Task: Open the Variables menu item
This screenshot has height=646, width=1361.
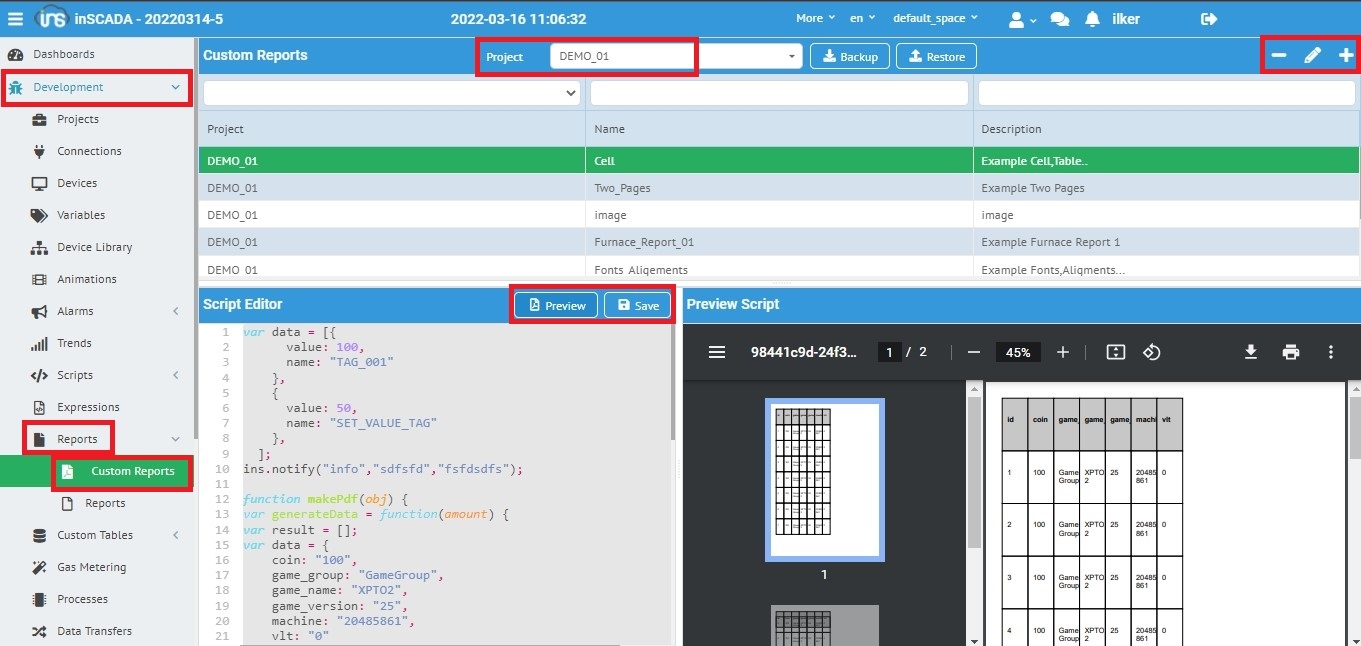Action: point(80,215)
